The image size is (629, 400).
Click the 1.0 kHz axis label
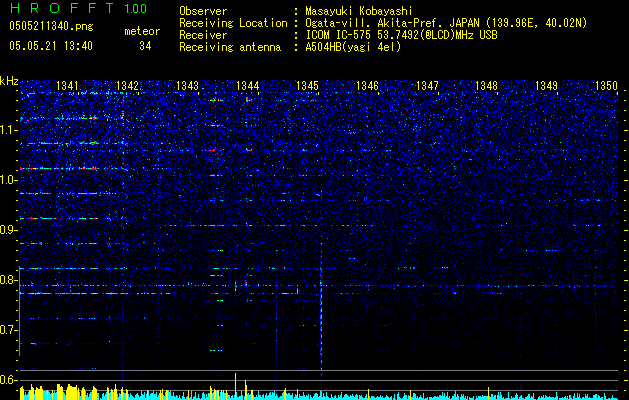[9, 180]
